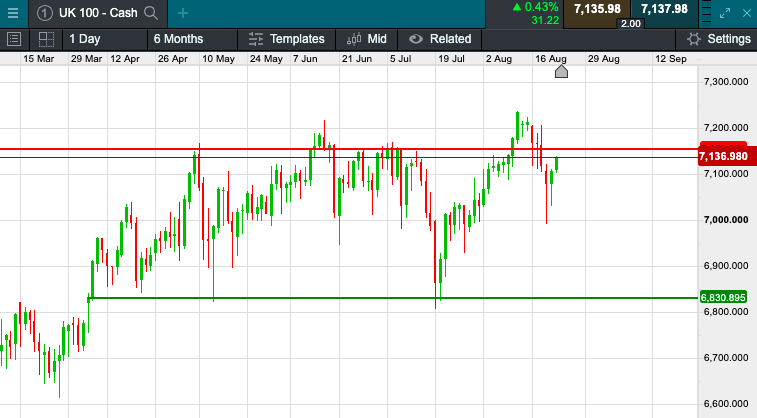
Task: Click the buy price 7,137.98 button
Action: coord(664,9)
